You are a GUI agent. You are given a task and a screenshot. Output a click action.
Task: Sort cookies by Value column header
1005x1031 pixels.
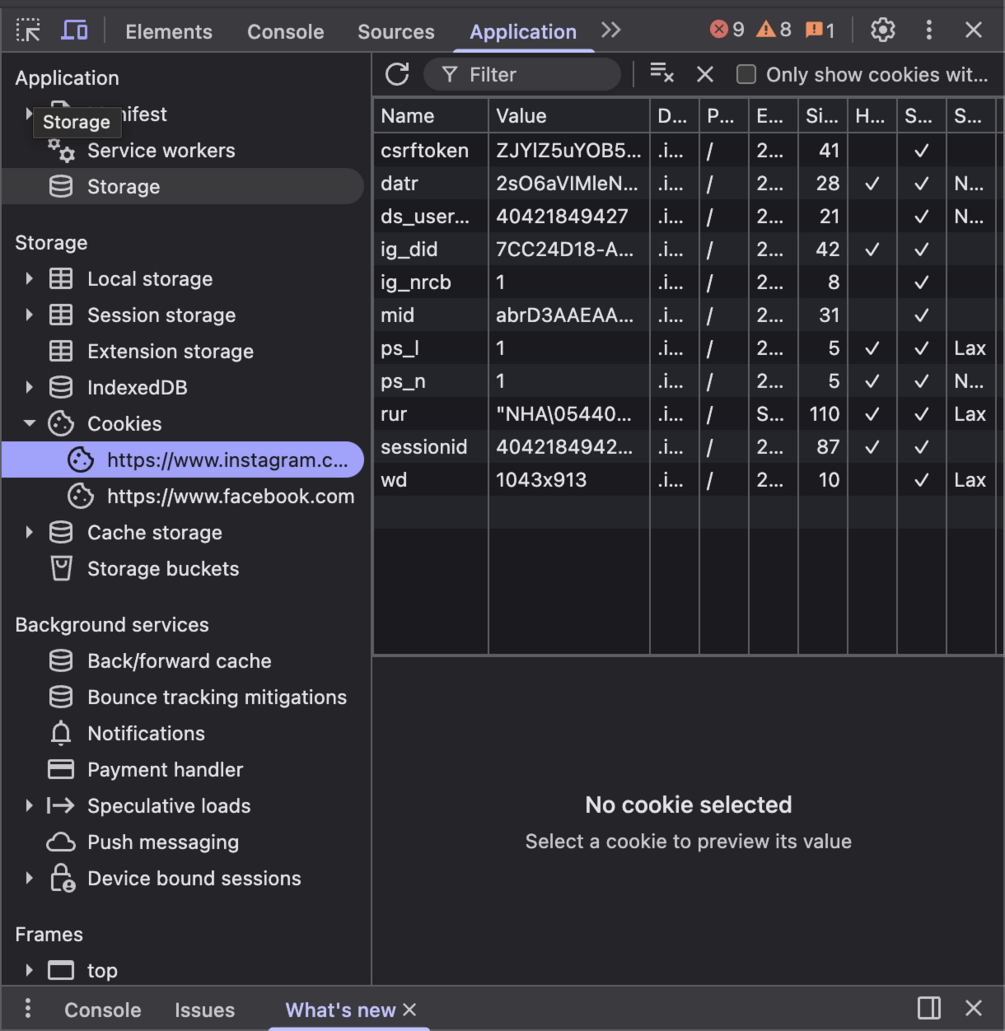pyautogui.click(x=569, y=116)
